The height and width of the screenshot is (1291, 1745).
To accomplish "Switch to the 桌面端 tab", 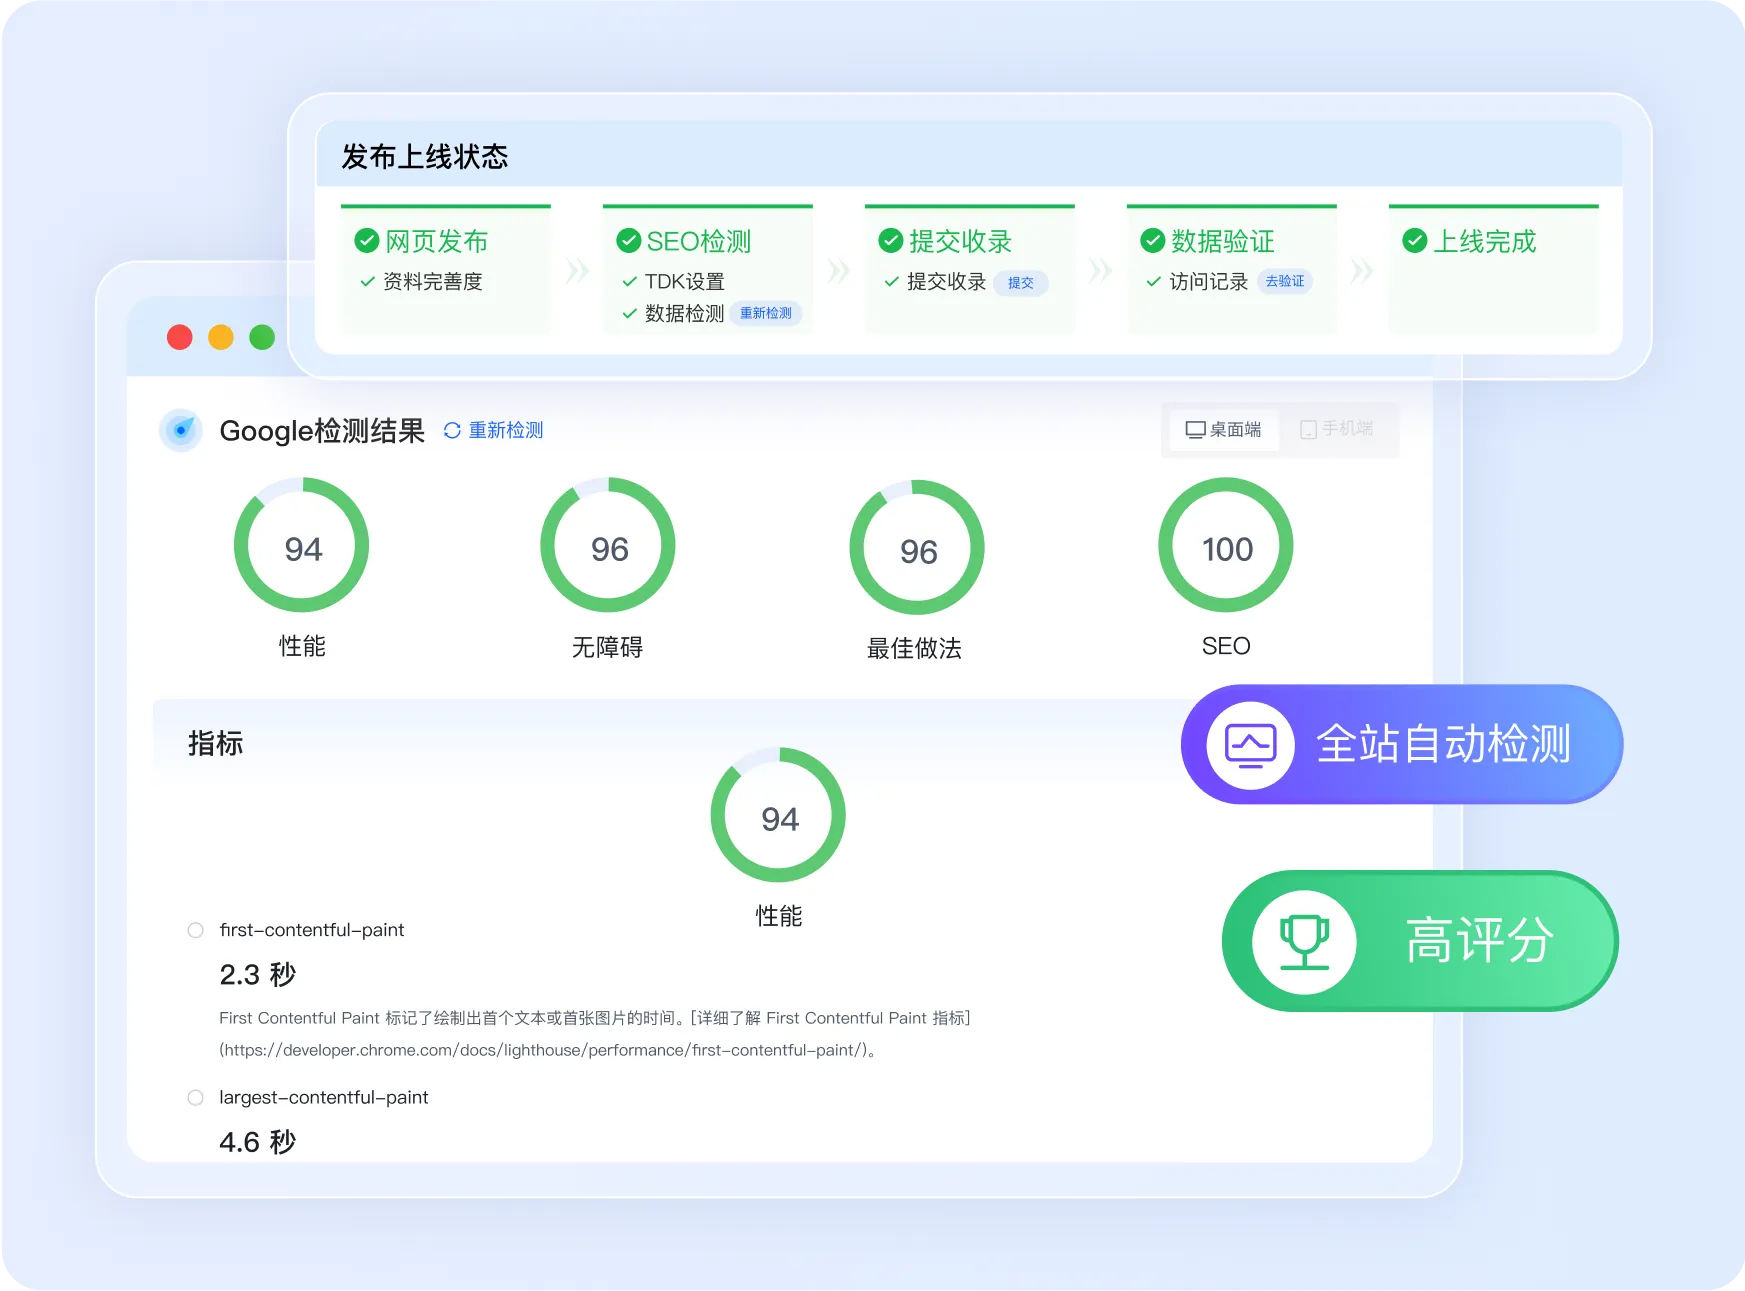I will [1224, 430].
